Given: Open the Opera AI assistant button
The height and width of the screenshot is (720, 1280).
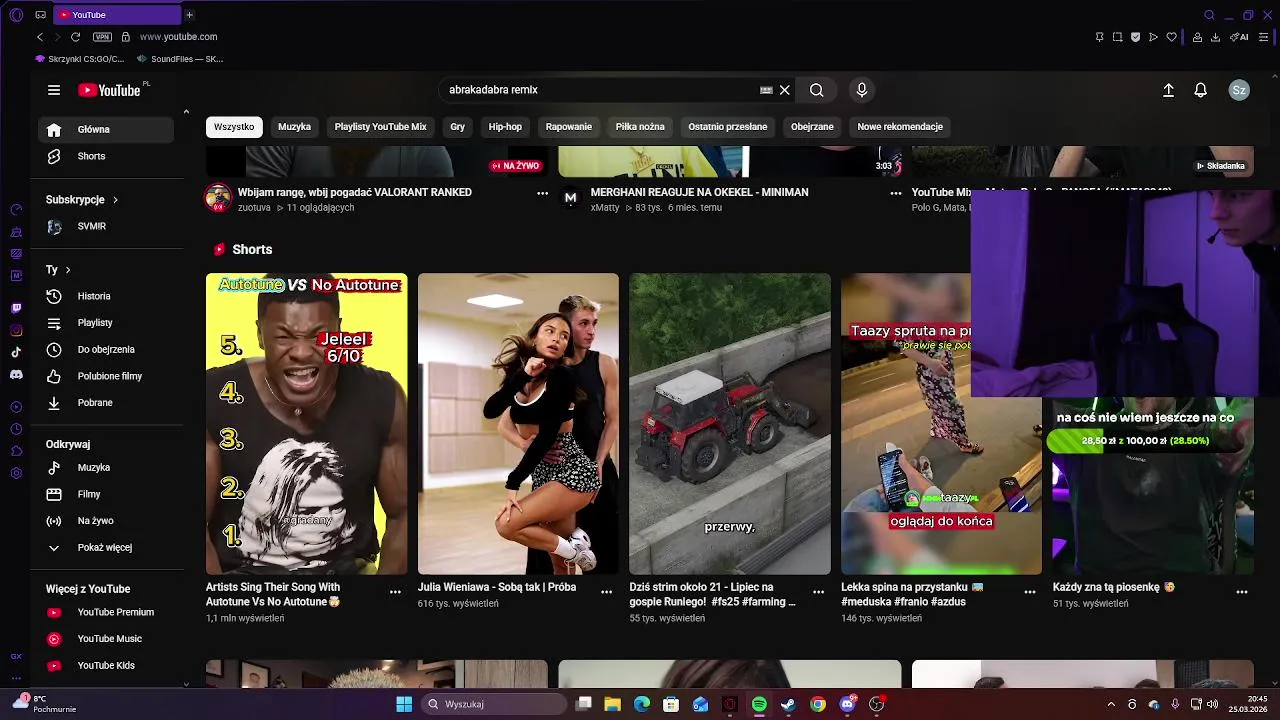Looking at the screenshot, I should point(1240,37).
